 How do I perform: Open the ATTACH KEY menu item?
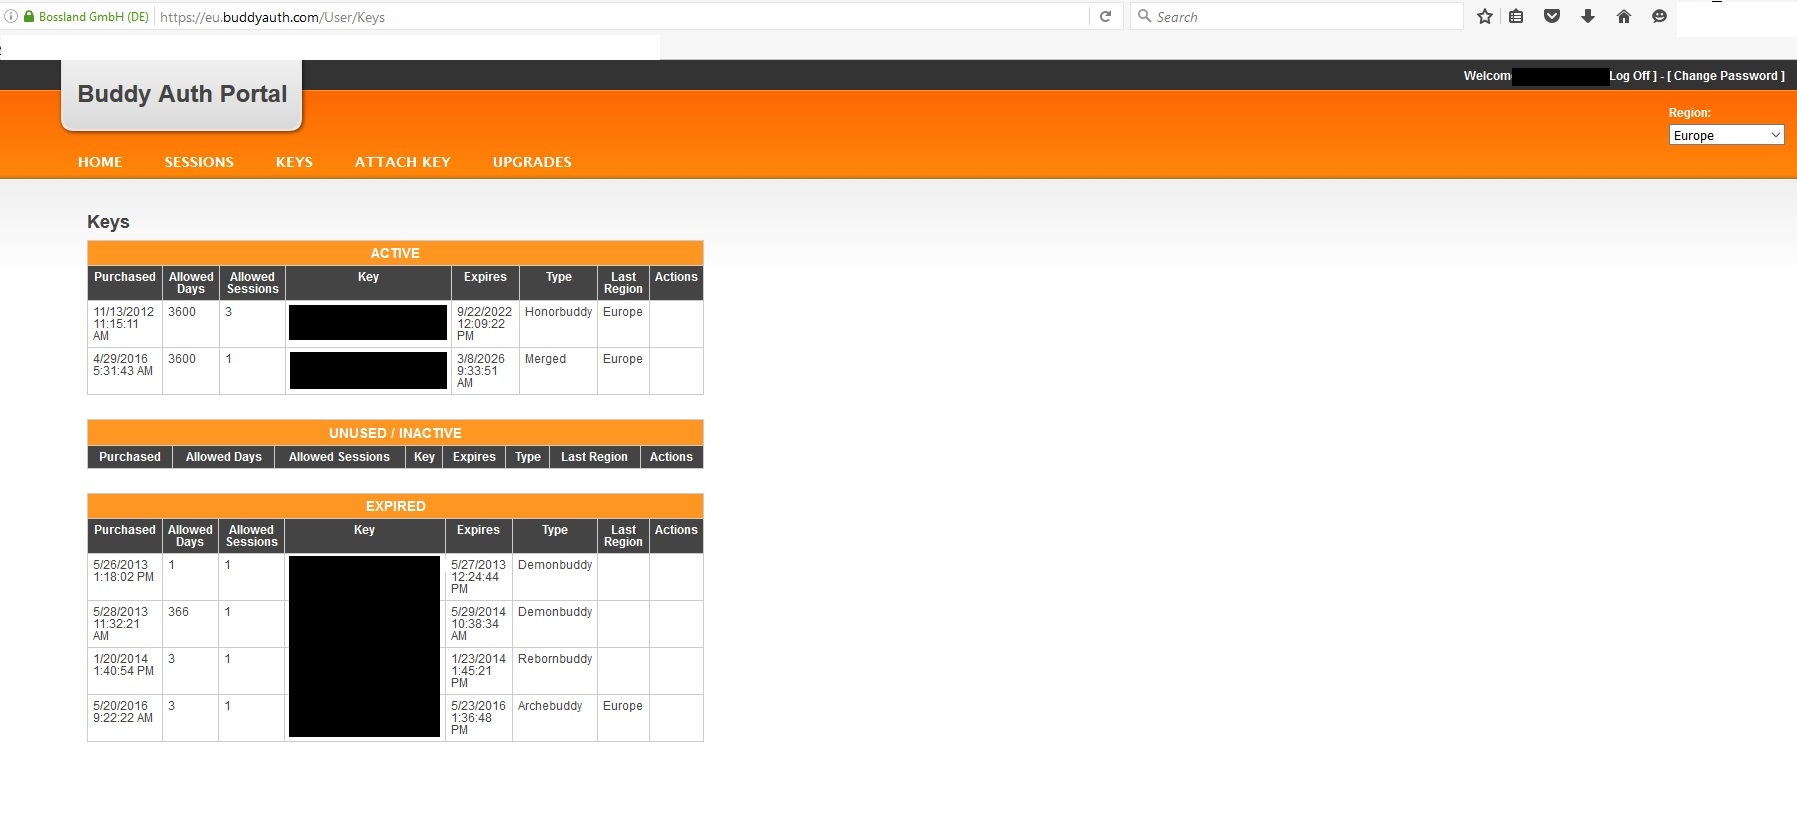pyautogui.click(x=403, y=162)
